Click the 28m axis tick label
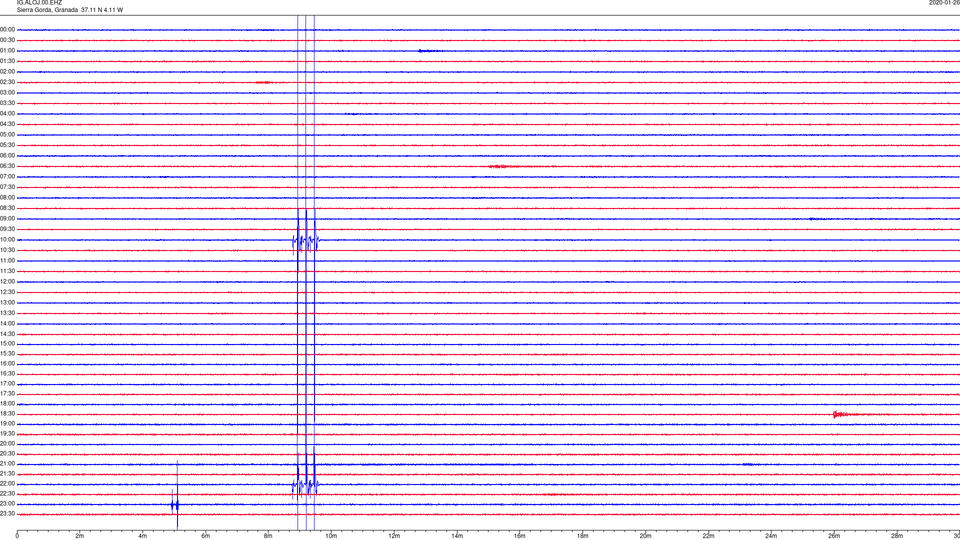Viewport: 960px width, 540px height. point(897,536)
